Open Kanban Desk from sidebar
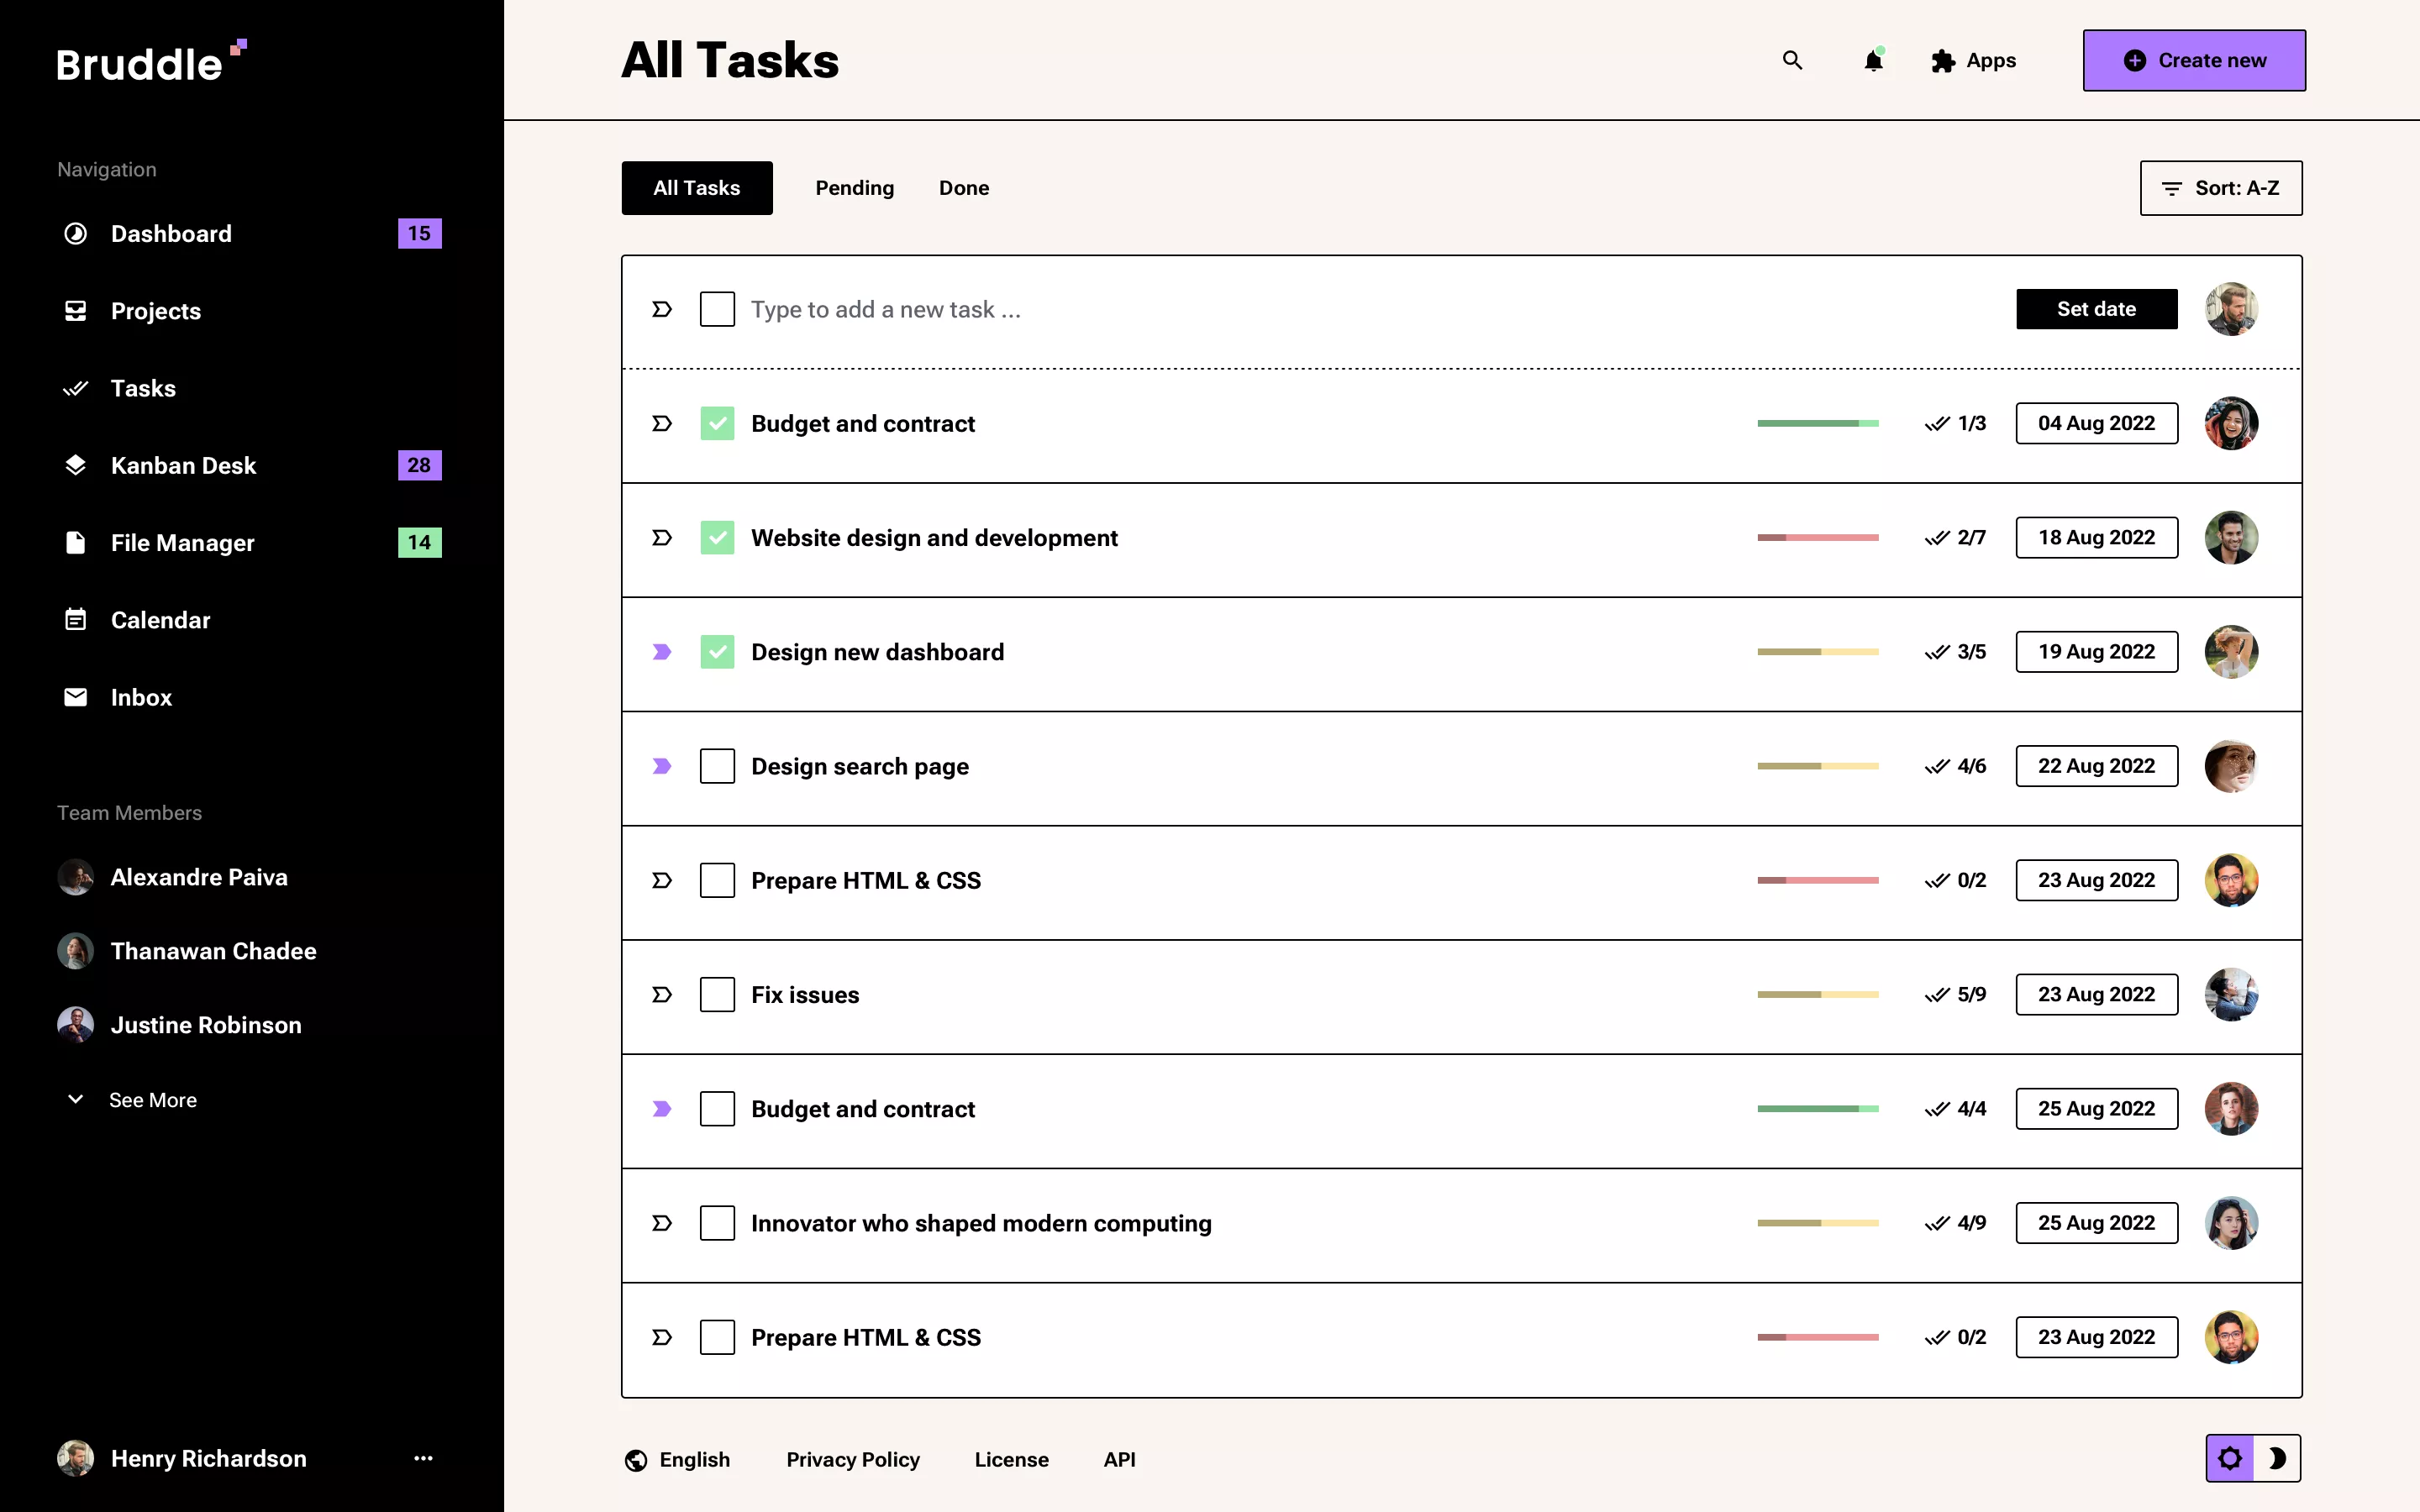 coord(183,465)
